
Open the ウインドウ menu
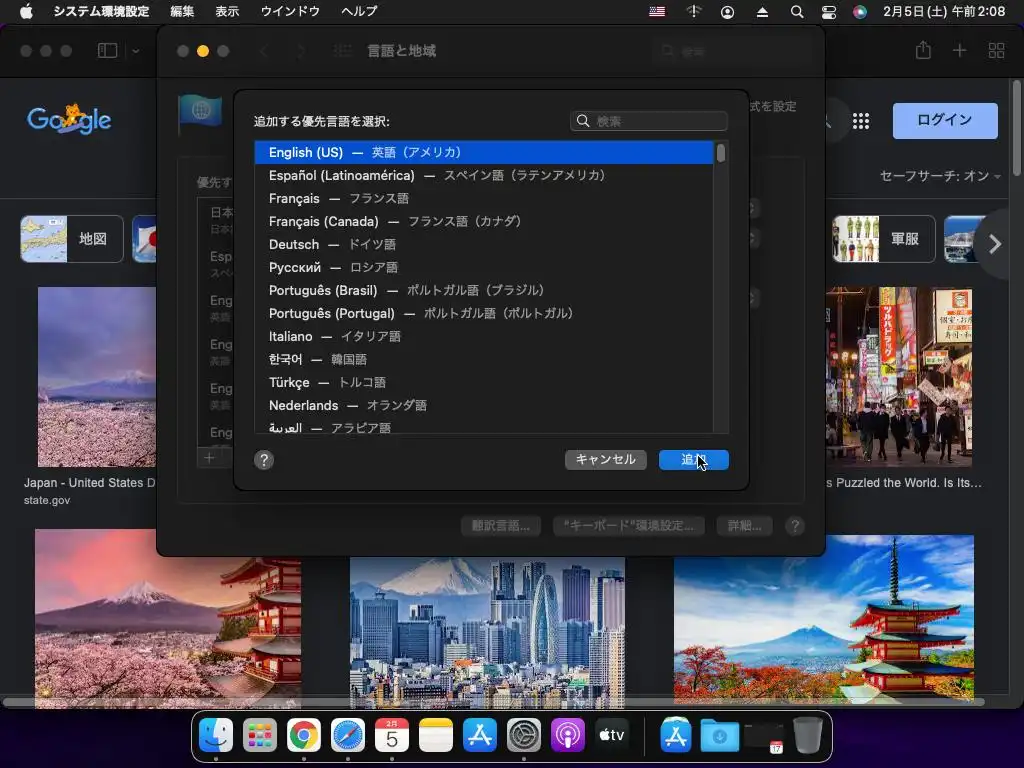pyautogui.click(x=290, y=11)
